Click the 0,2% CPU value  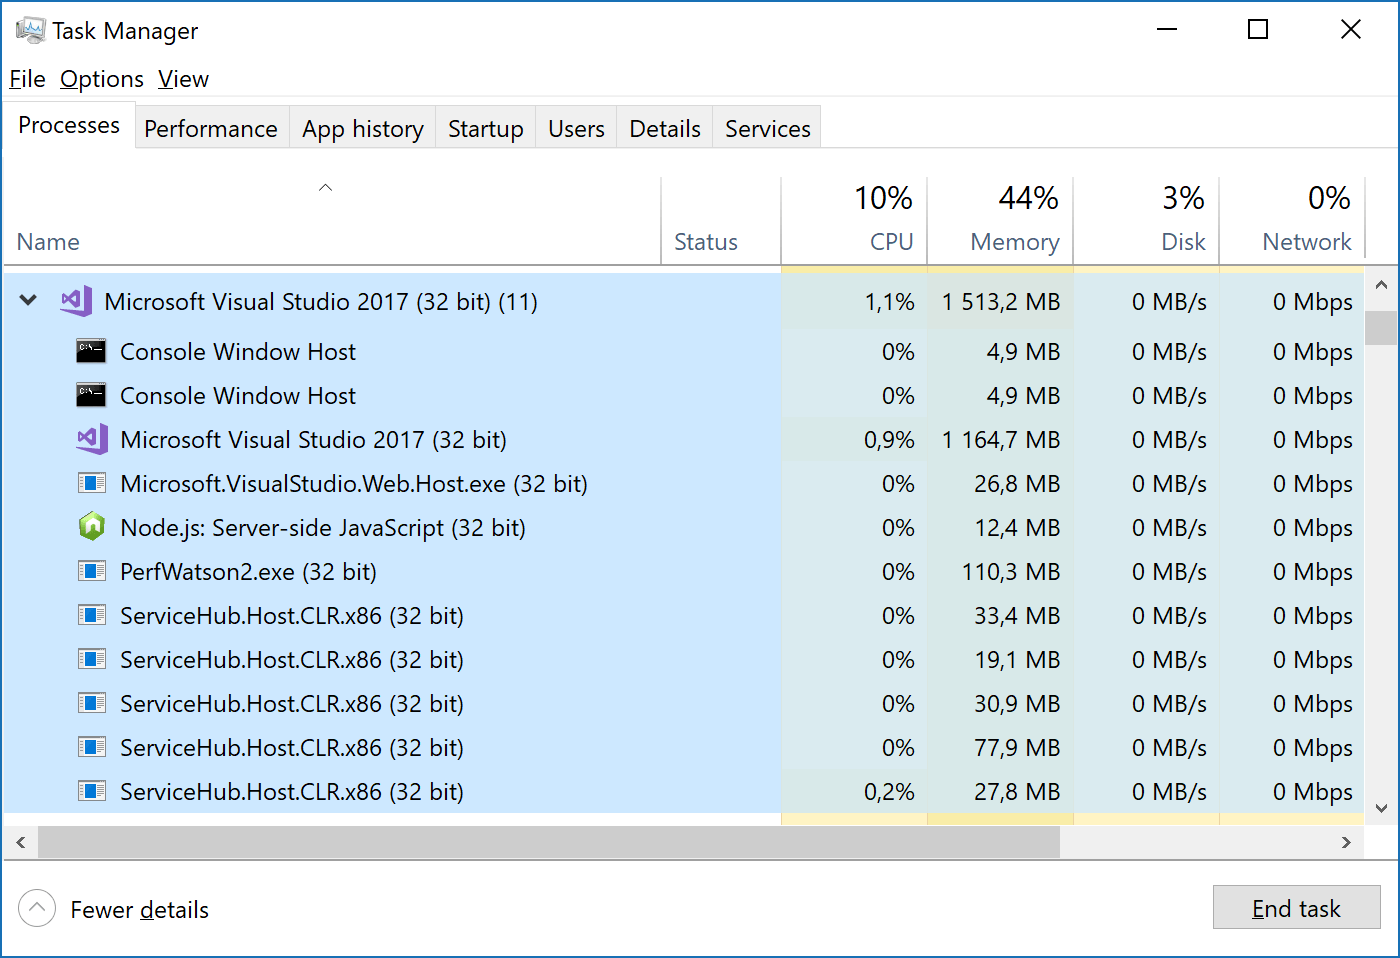[890, 792]
